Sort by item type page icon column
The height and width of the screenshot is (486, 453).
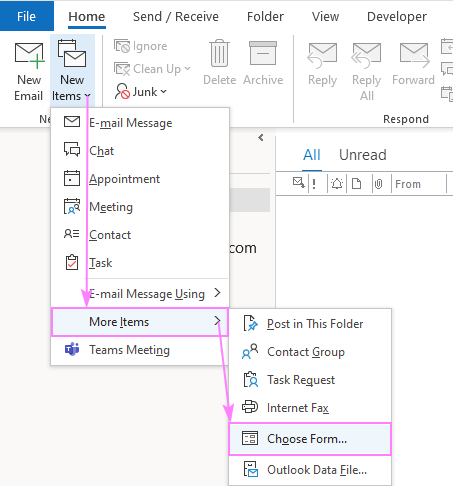click(x=357, y=184)
